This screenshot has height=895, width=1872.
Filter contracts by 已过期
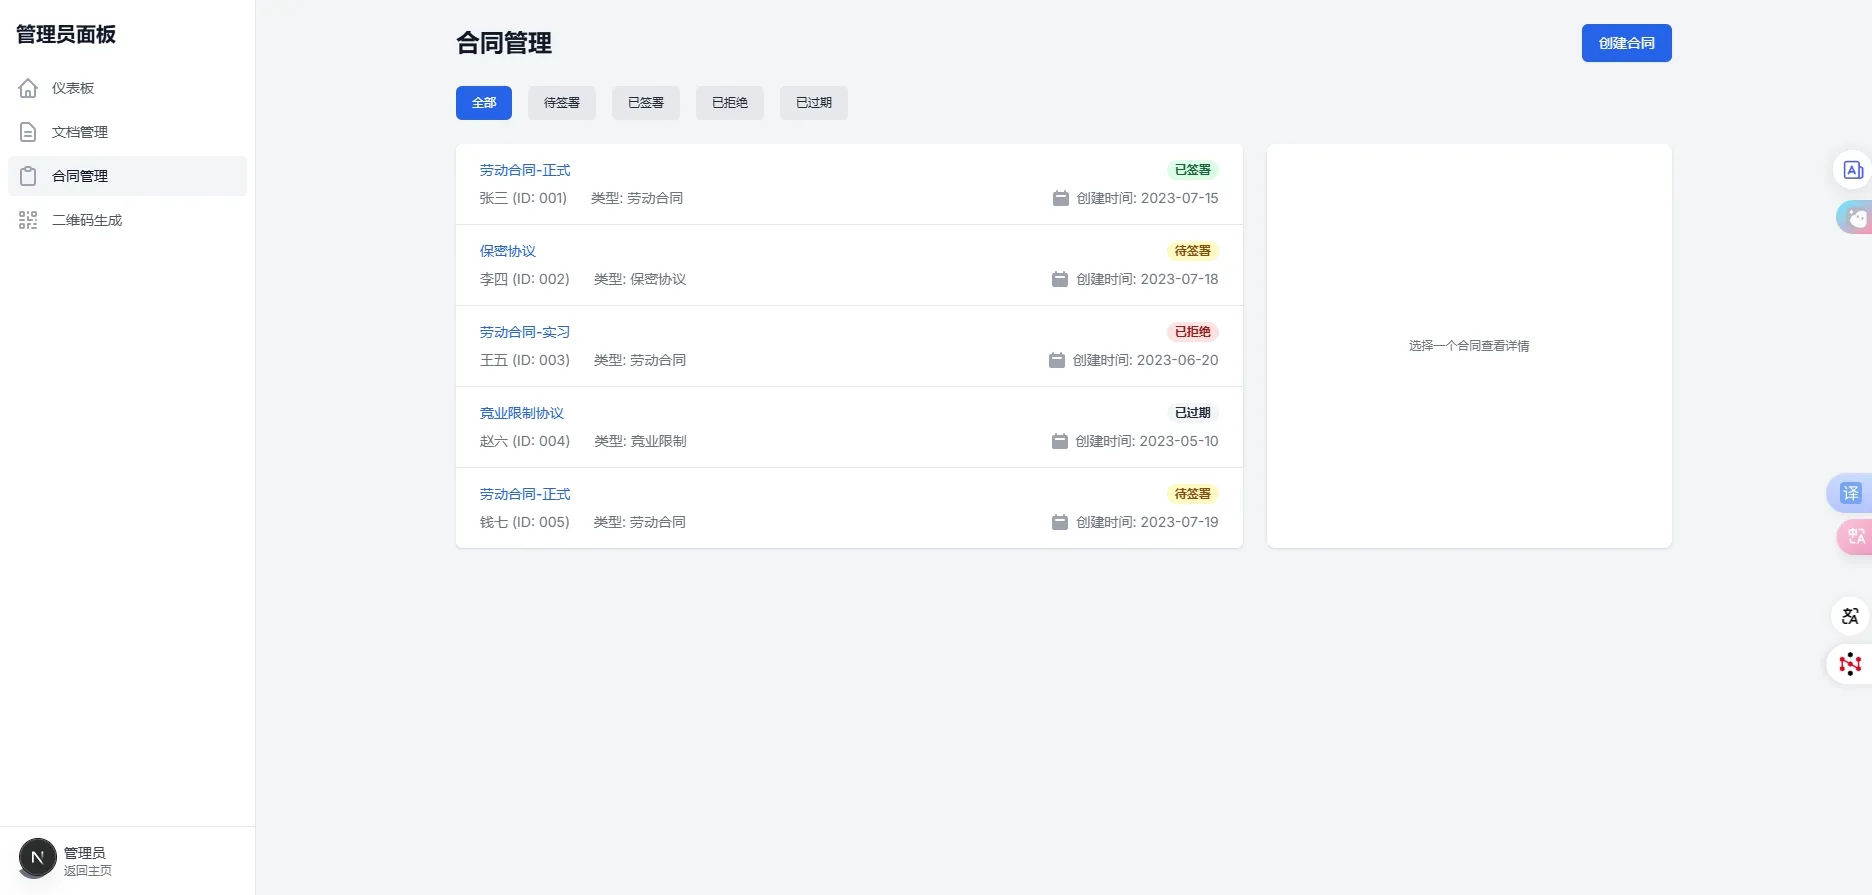click(814, 103)
